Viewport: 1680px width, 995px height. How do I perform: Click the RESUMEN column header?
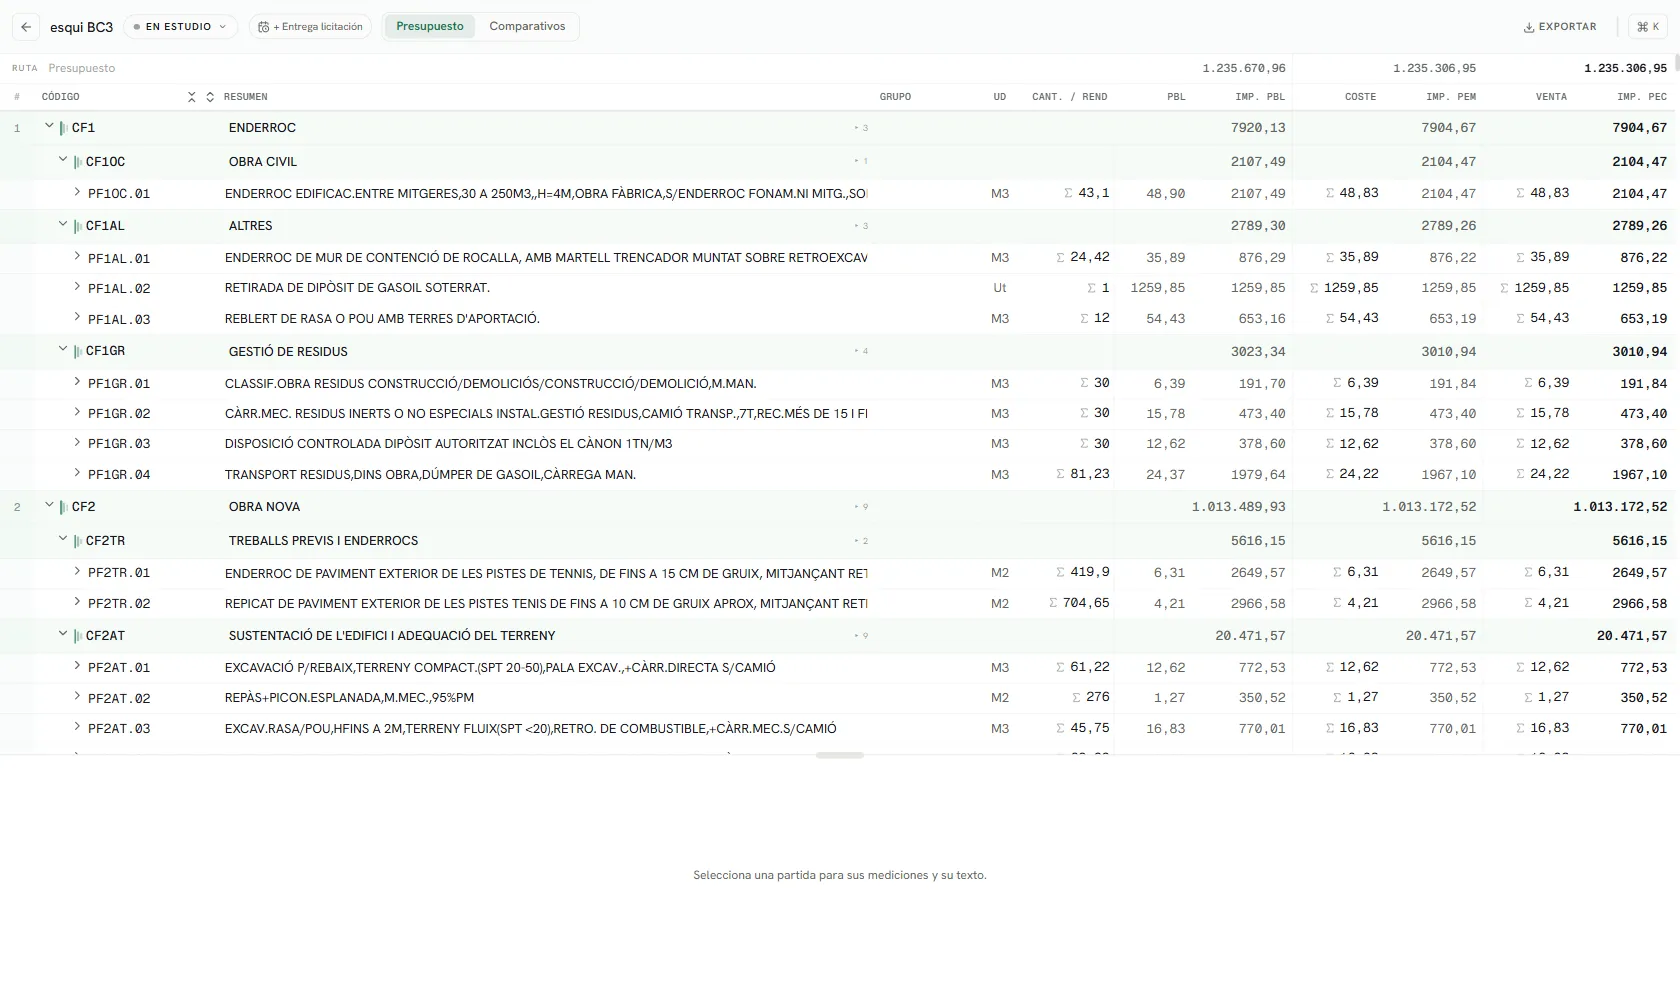coord(245,97)
